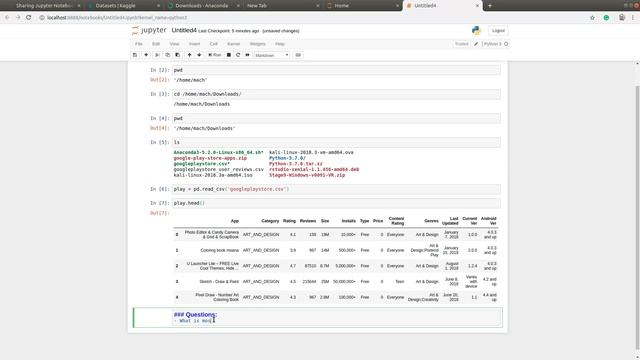Open the browser menu dots
The height and width of the screenshot is (360, 640).
(633, 18)
